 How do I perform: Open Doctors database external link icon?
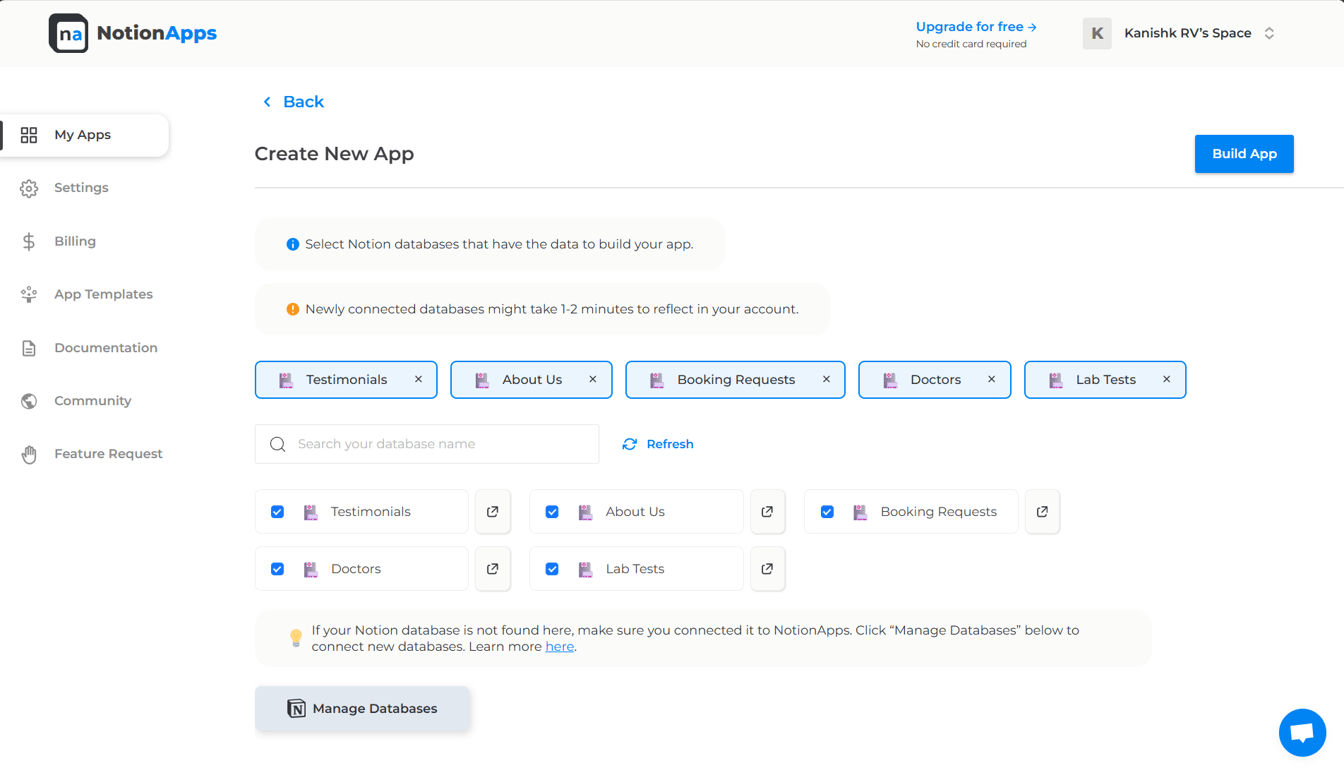point(493,569)
